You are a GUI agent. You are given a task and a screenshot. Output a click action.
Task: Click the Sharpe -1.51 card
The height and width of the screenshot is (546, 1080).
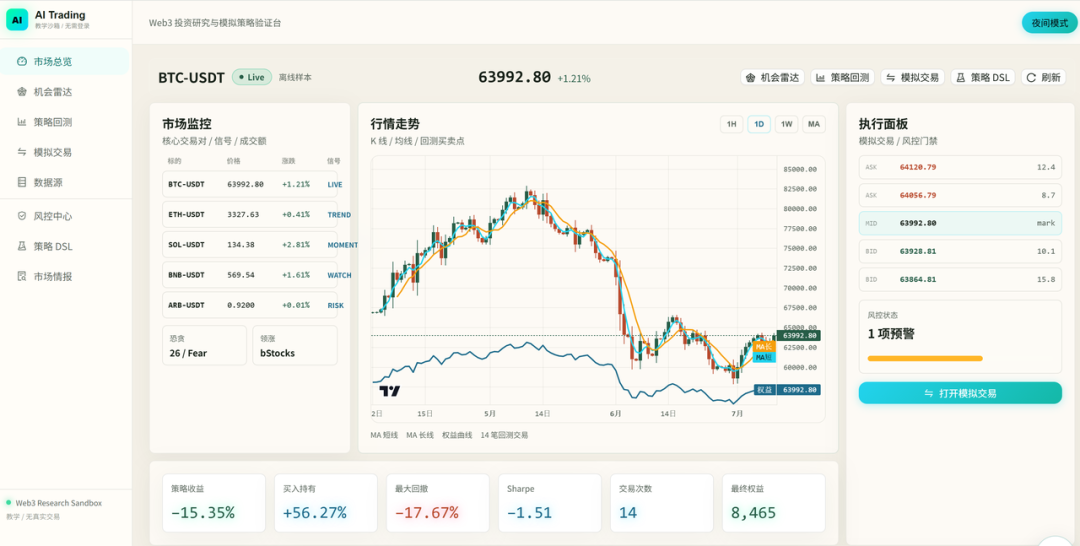550,503
